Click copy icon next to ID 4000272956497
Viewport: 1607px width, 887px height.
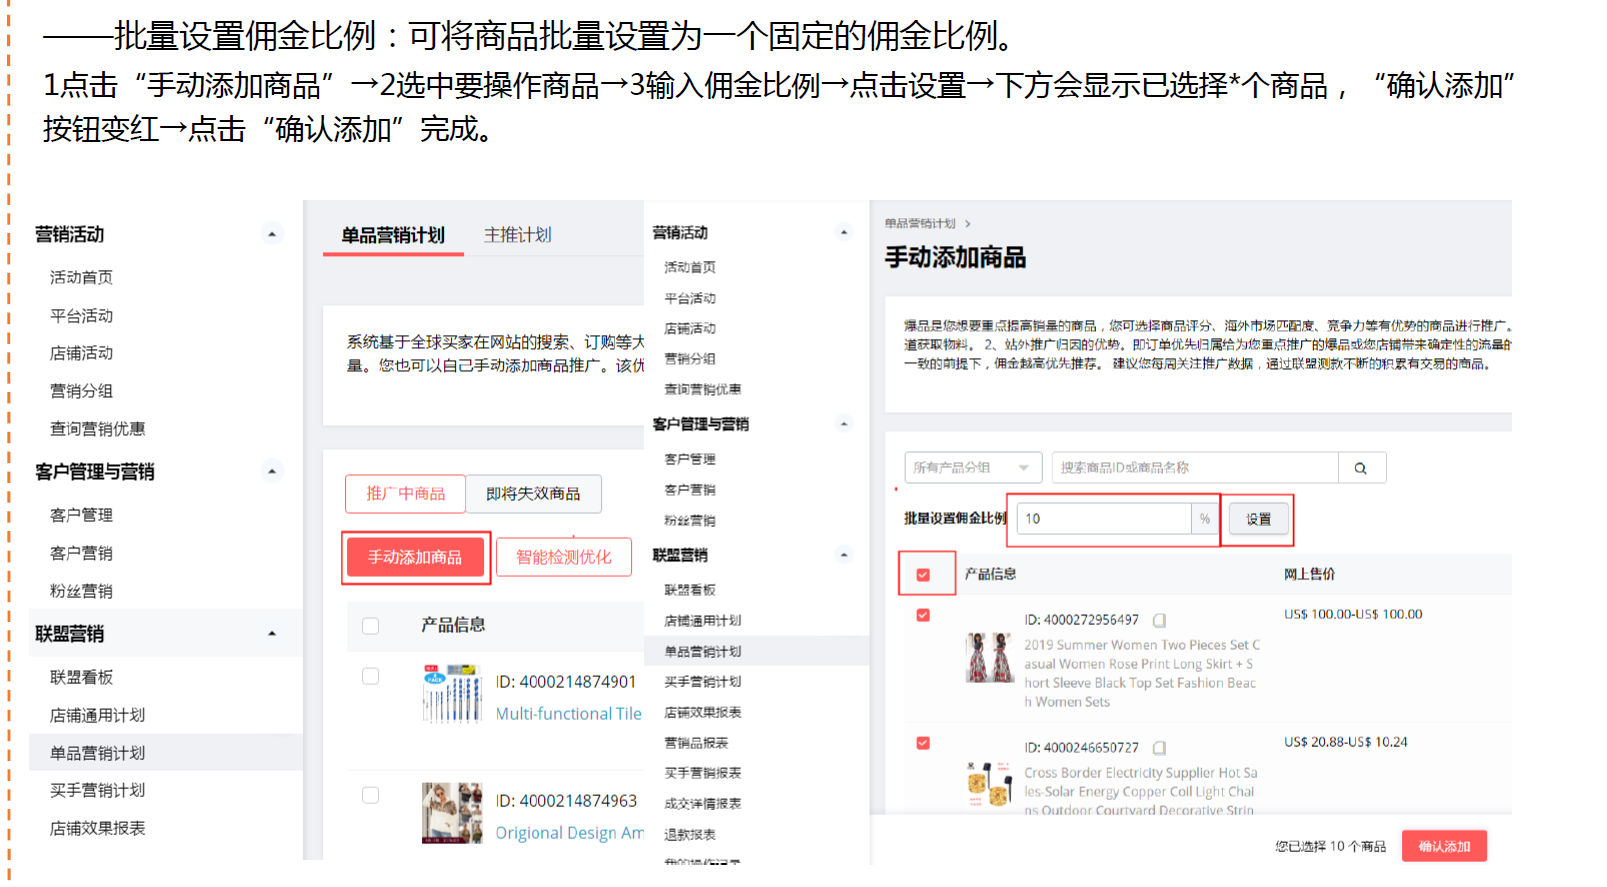click(1159, 621)
